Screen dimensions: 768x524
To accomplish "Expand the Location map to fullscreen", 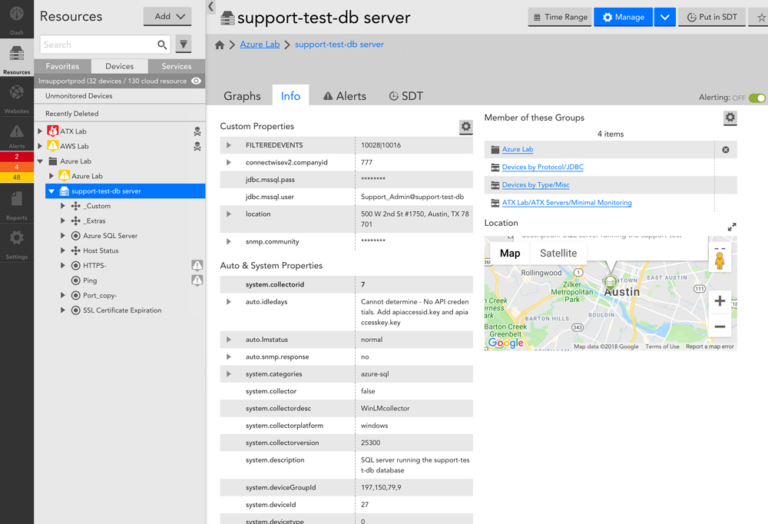I will tap(732, 227).
